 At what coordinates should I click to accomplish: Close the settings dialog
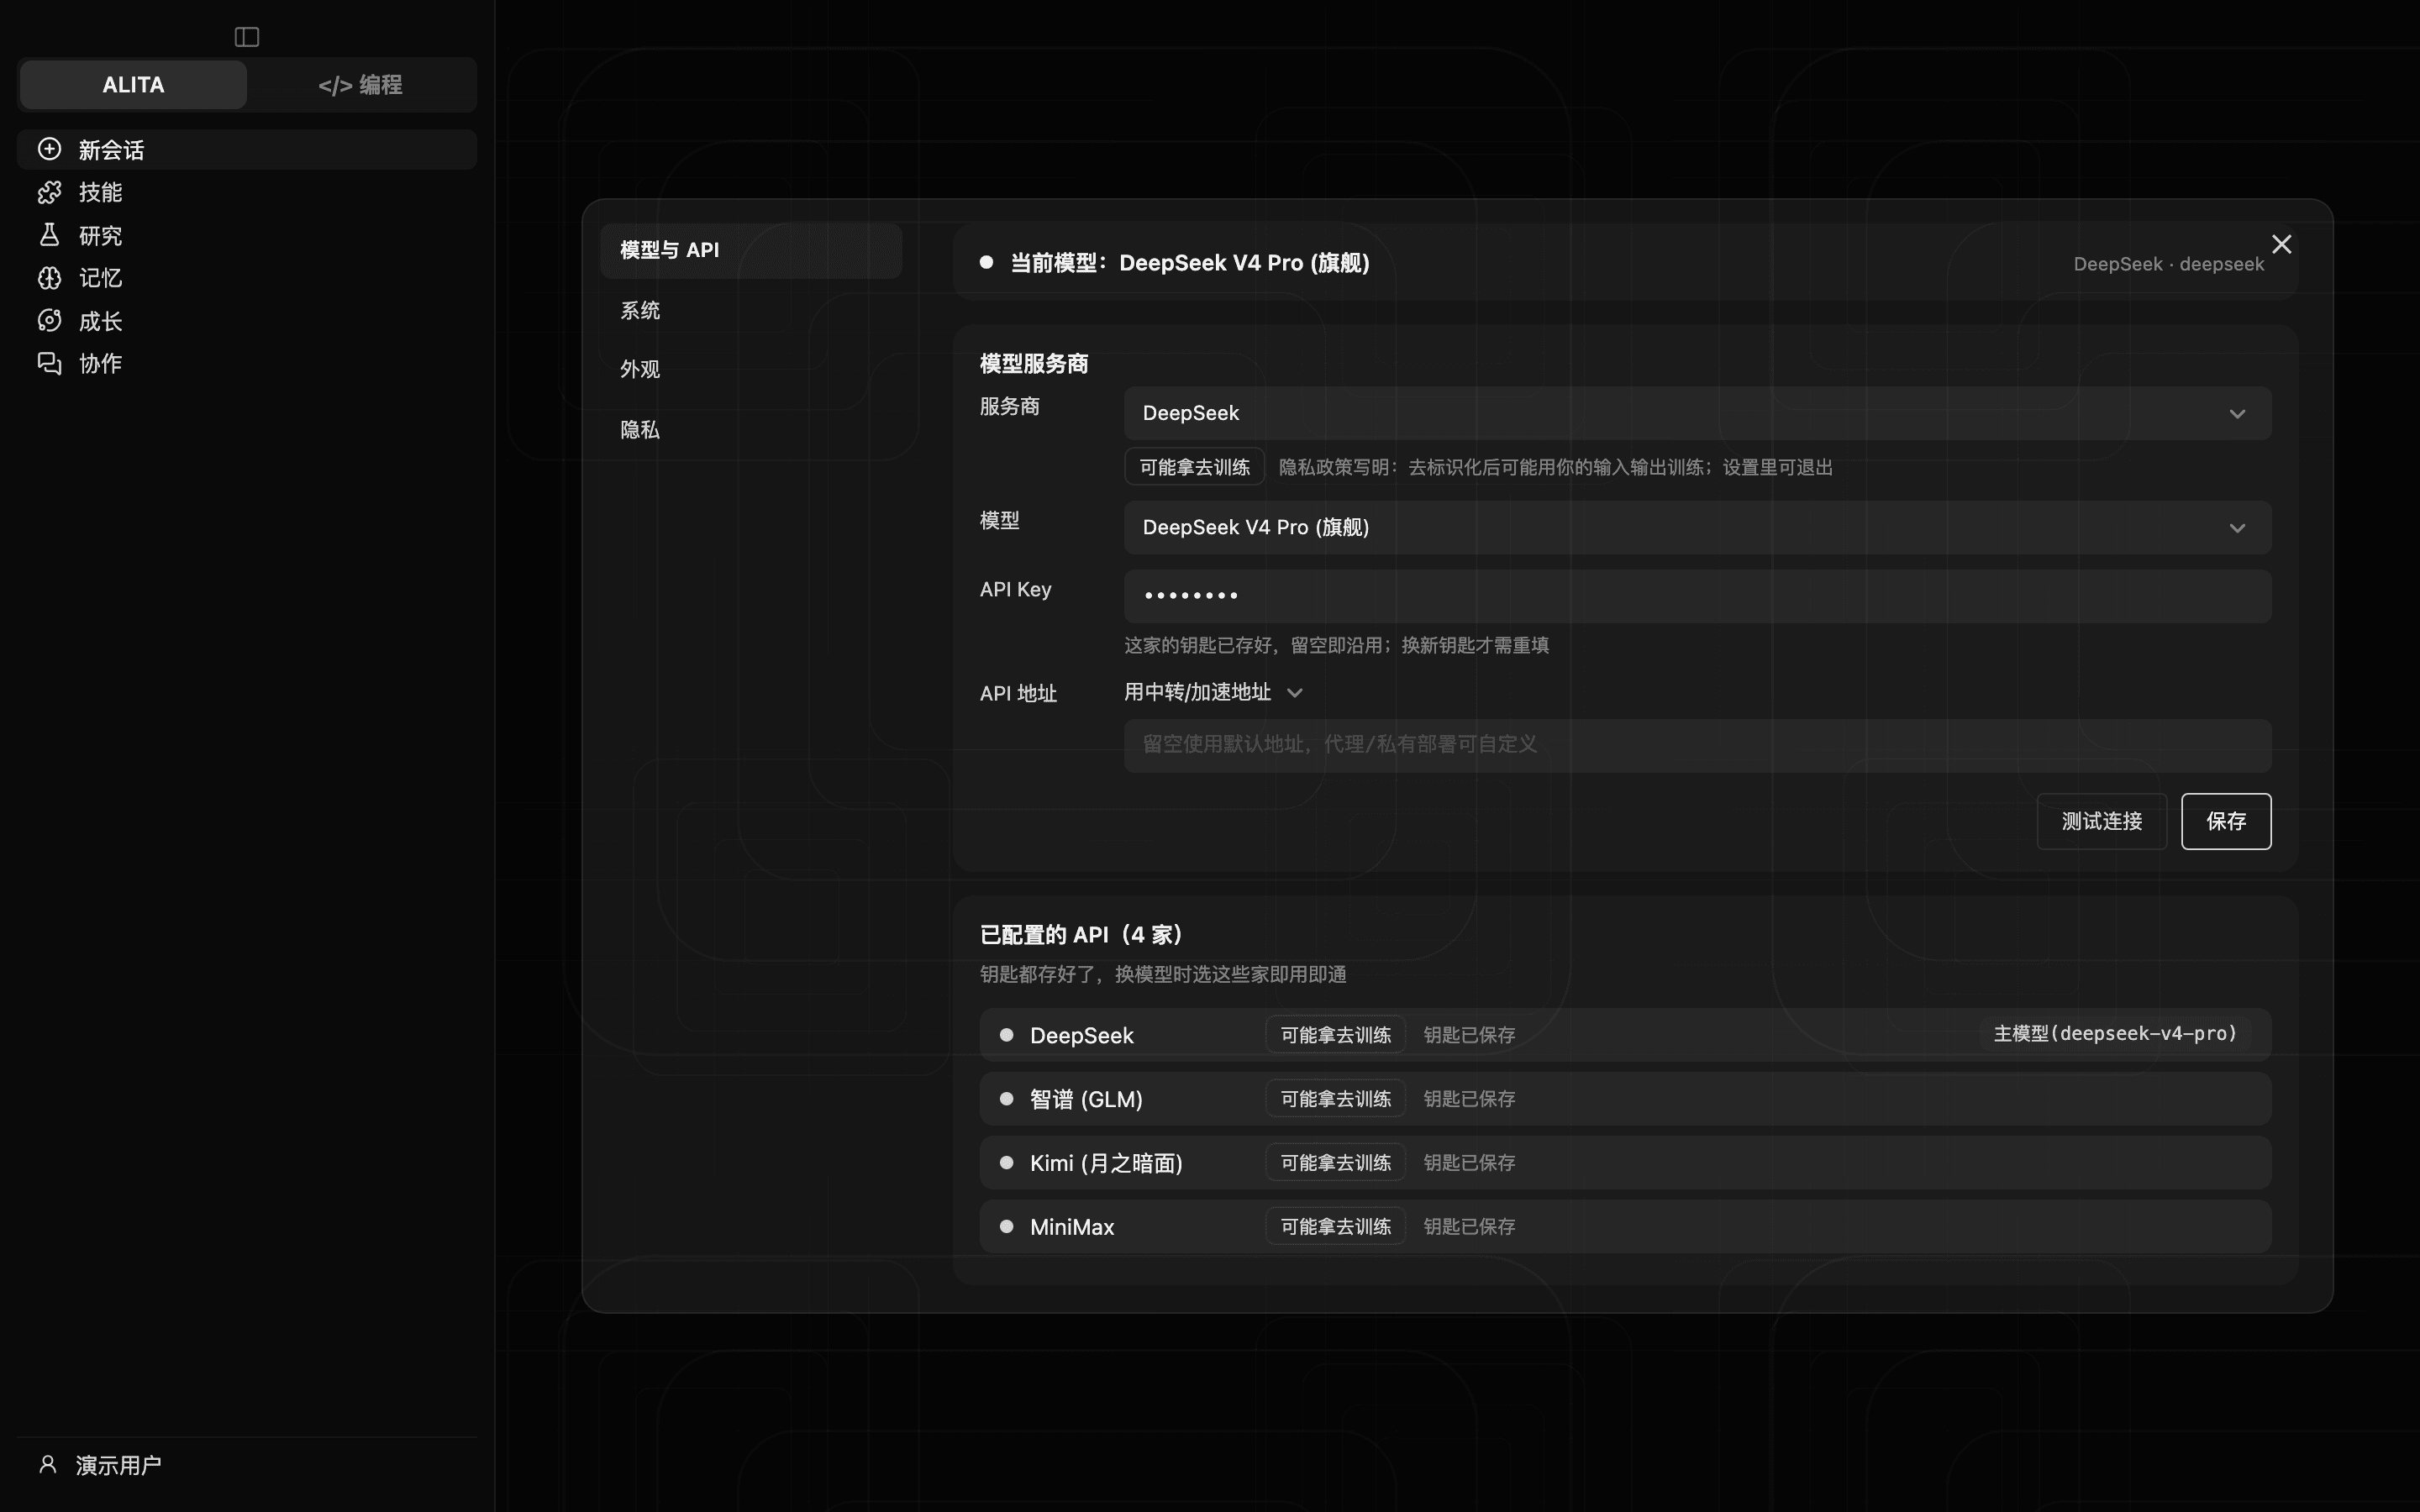click(2281, 244)
